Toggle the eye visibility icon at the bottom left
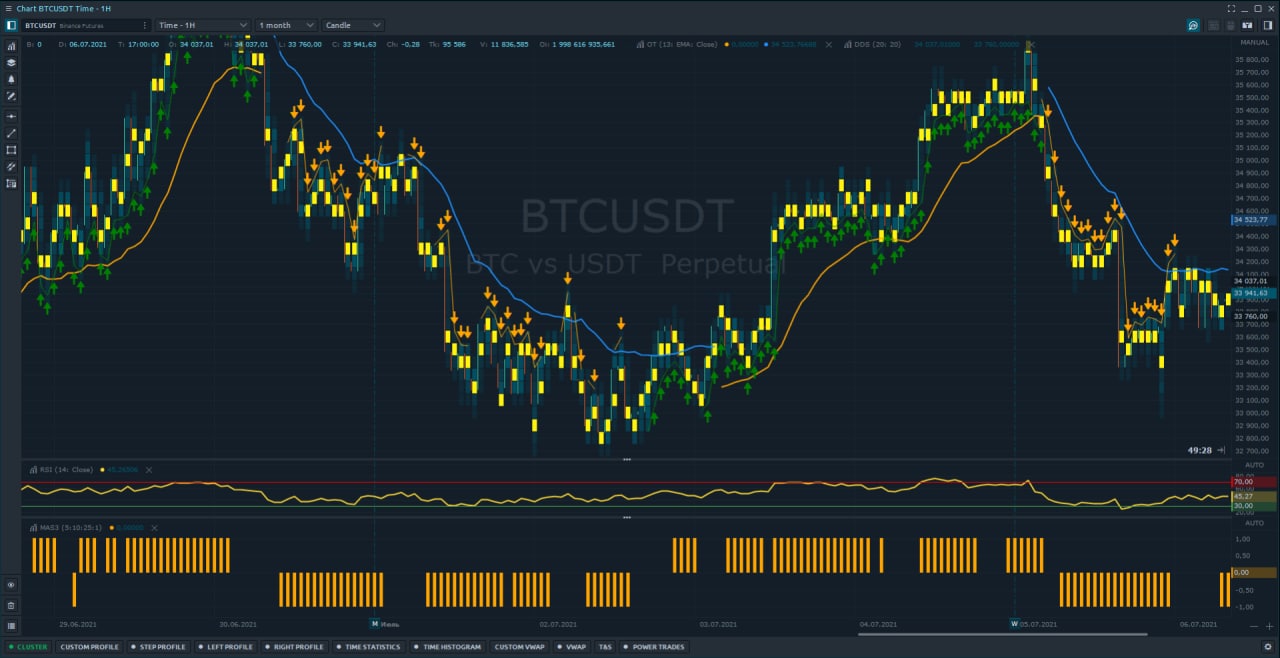 point(11,585)
